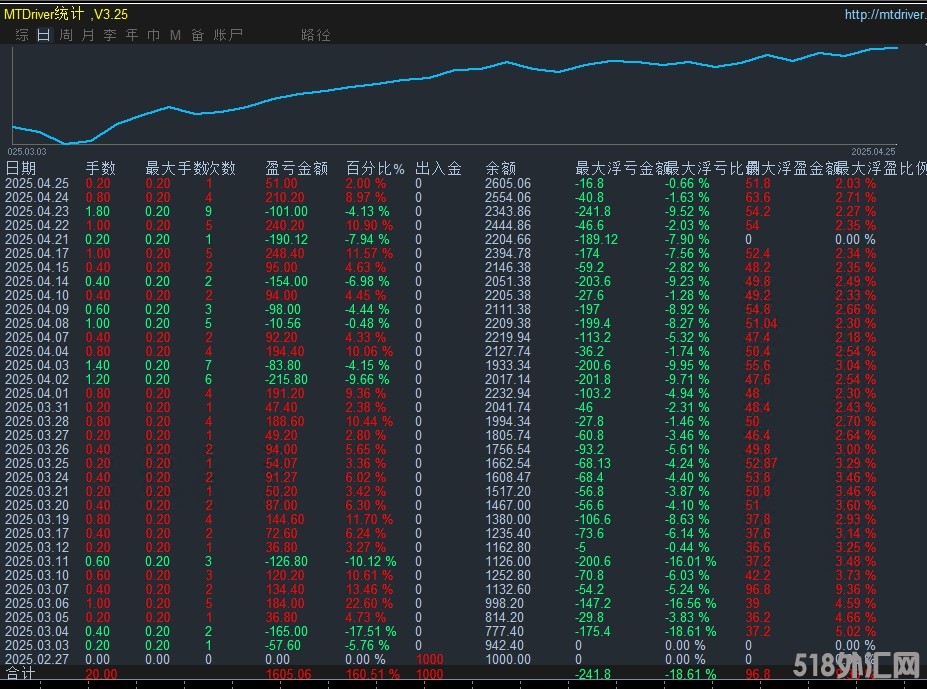Viewport: 927px width, 689px height.
Task: Click the 余额 column header
Action: (501, 168)
